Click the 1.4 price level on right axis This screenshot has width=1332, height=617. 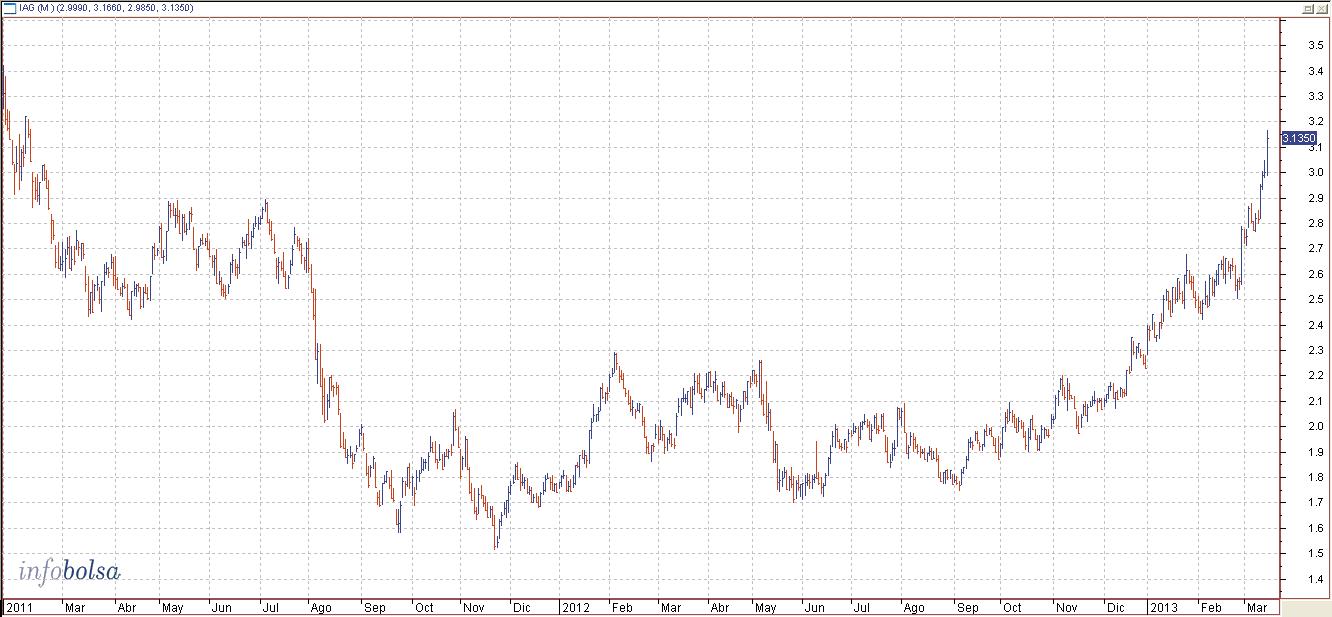(x=1316, y=579)
